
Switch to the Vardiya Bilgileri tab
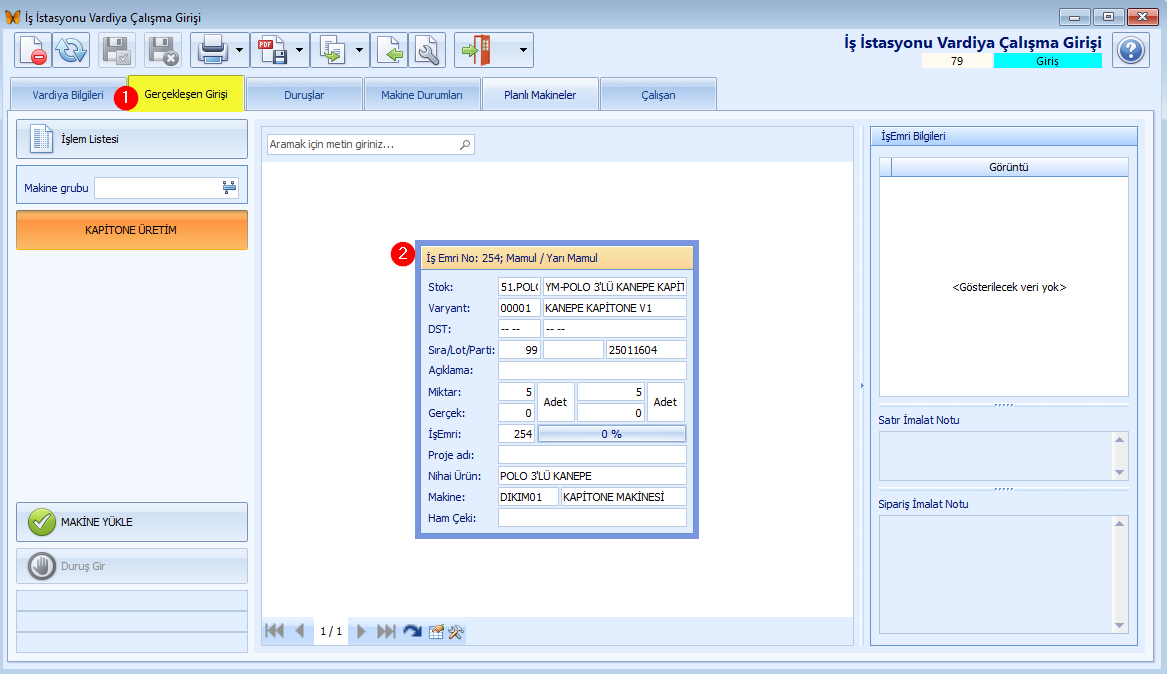(x=68, y=95)
